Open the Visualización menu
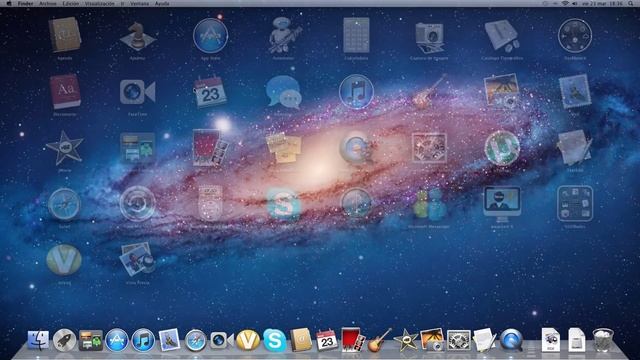 [100, 3]
